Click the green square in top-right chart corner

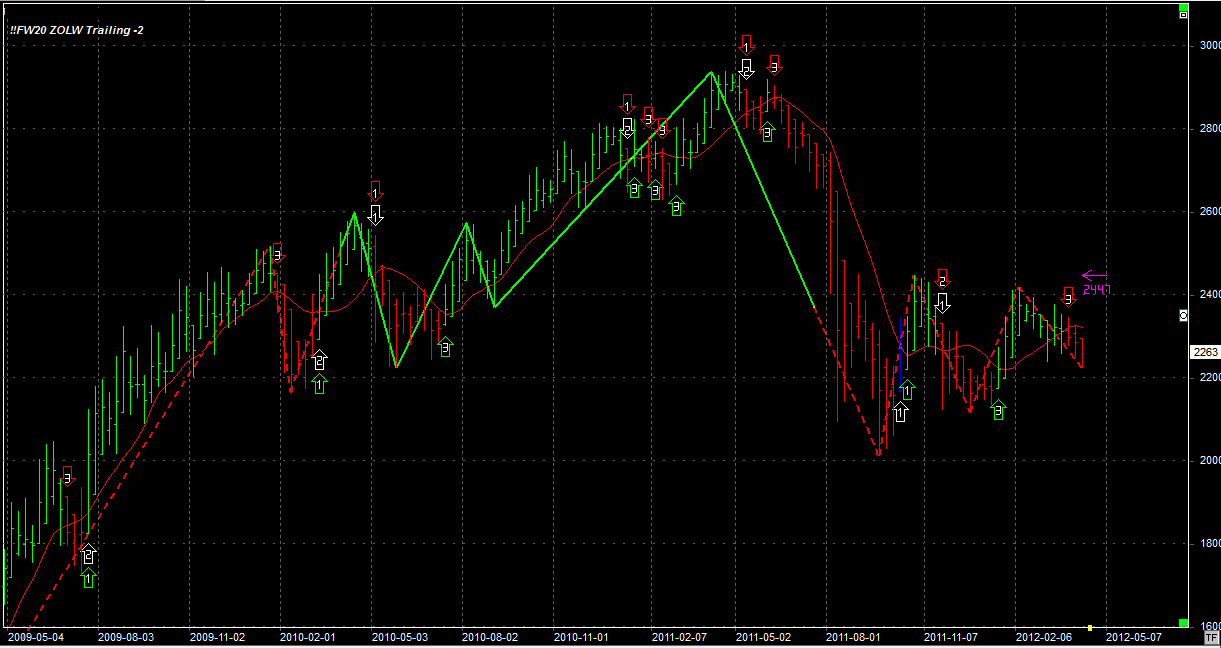[x=1183, y=13]
